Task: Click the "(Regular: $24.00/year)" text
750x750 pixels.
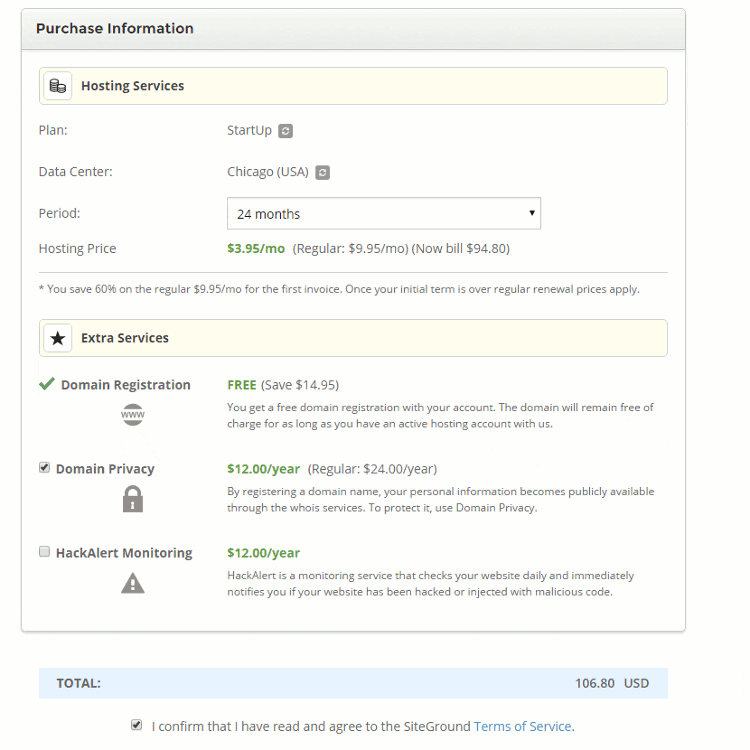Action: tap(372, 469)
